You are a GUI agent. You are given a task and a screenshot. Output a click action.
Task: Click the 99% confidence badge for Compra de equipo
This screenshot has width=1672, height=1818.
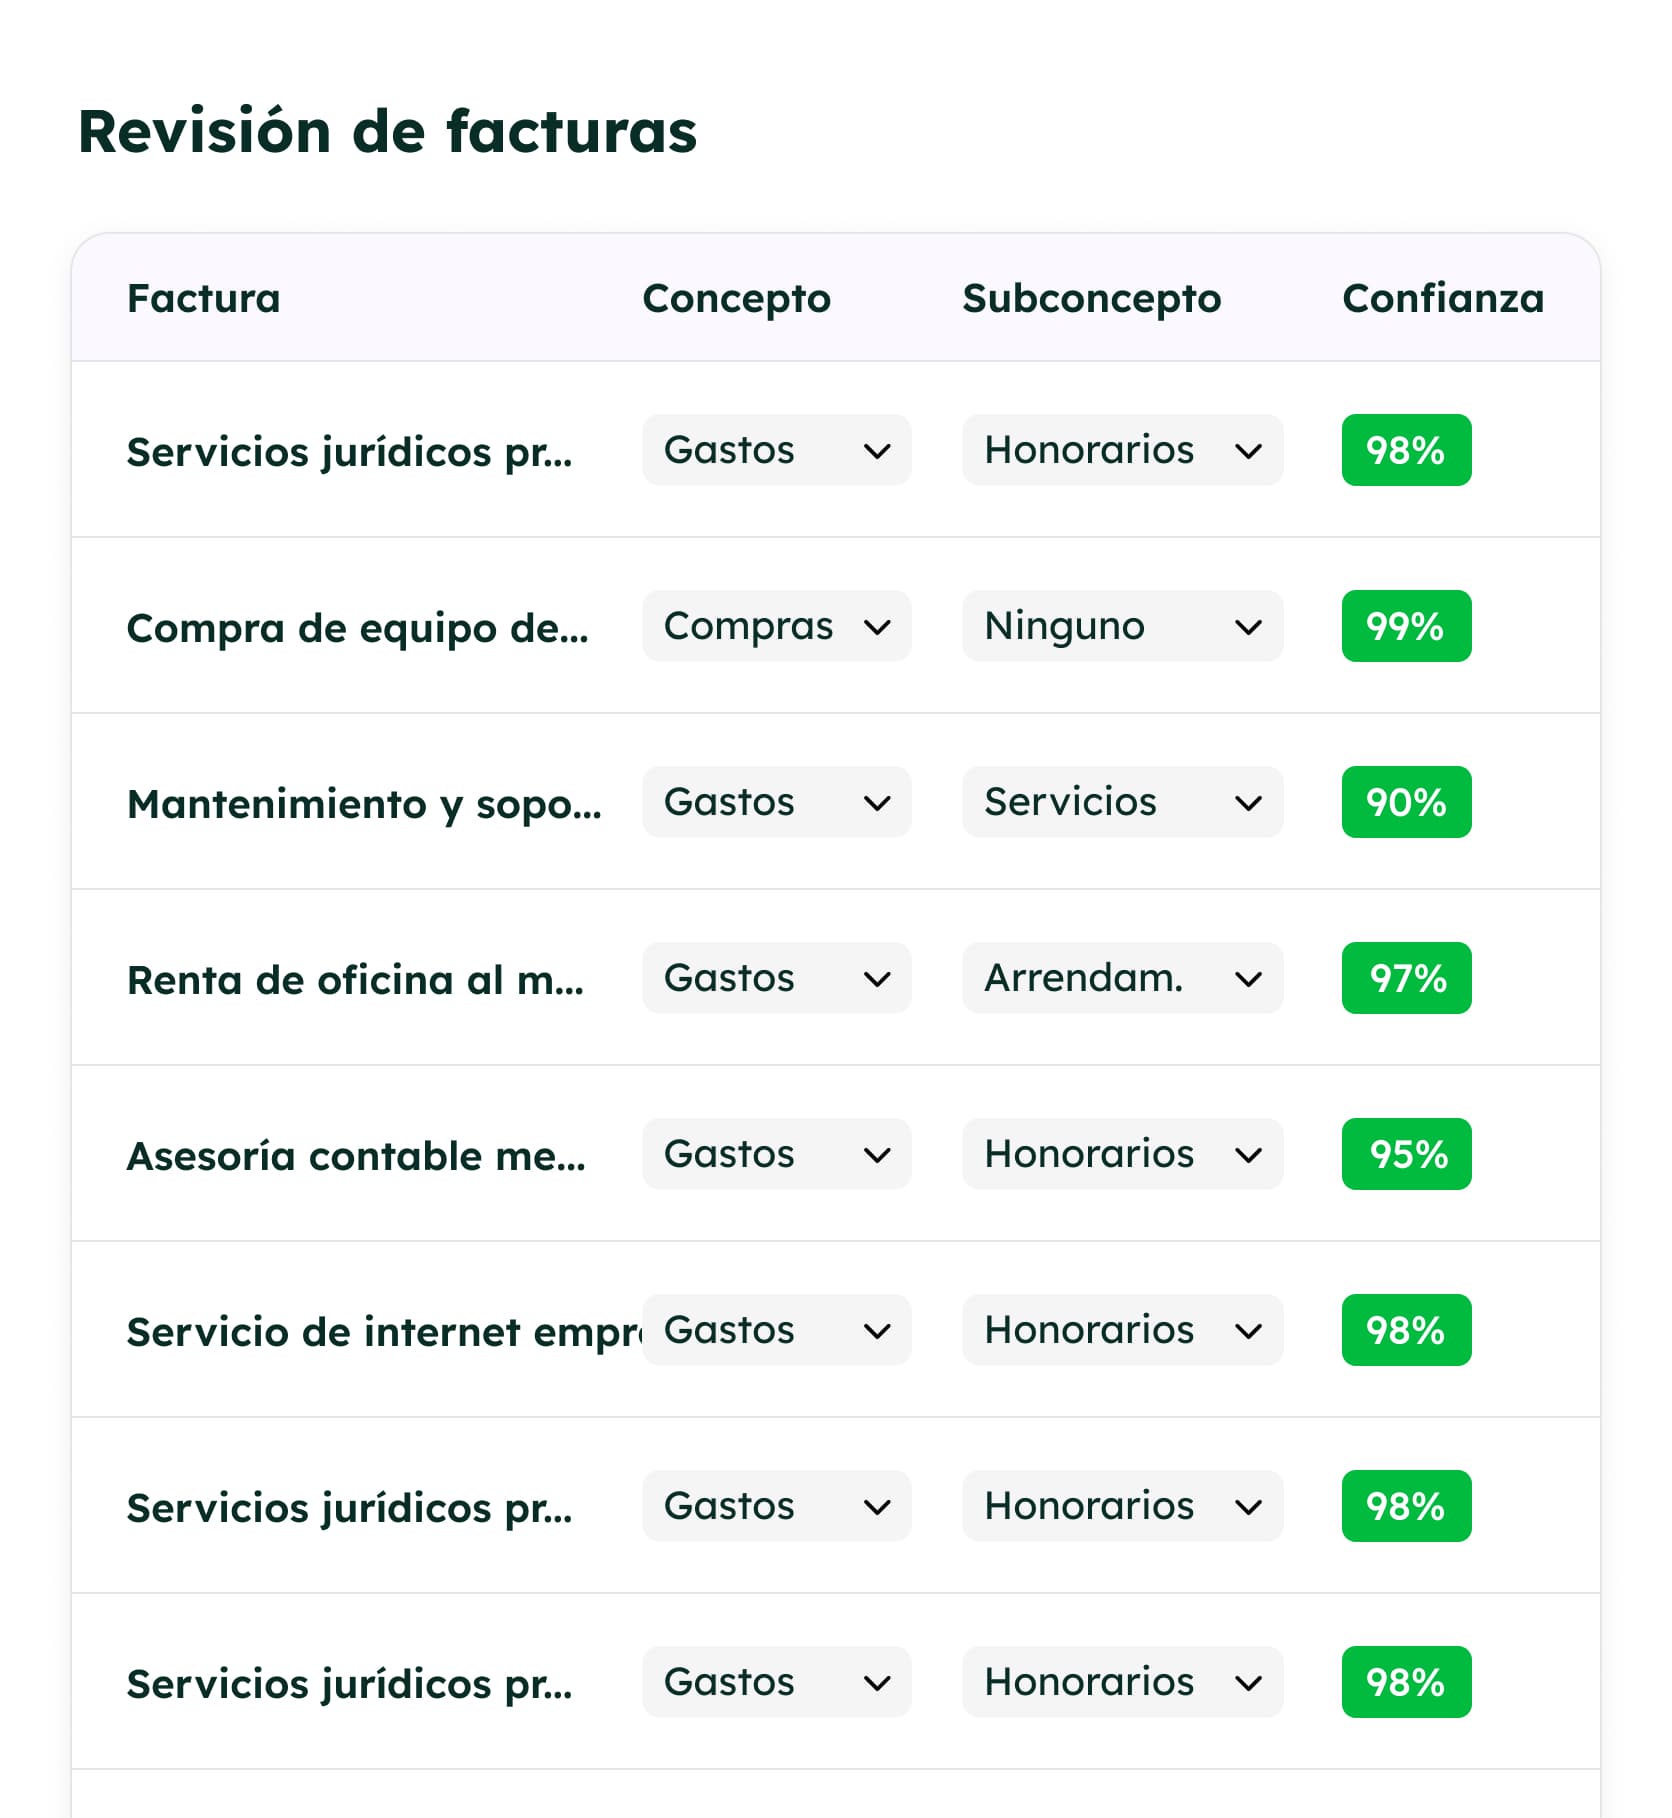pos(1406,626)
